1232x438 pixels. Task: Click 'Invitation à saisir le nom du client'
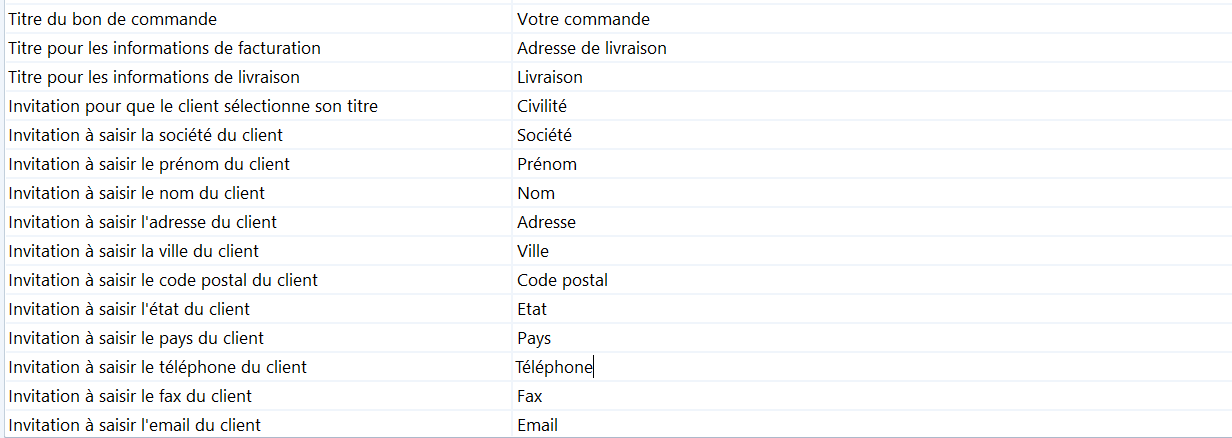[x=136, y=193]
